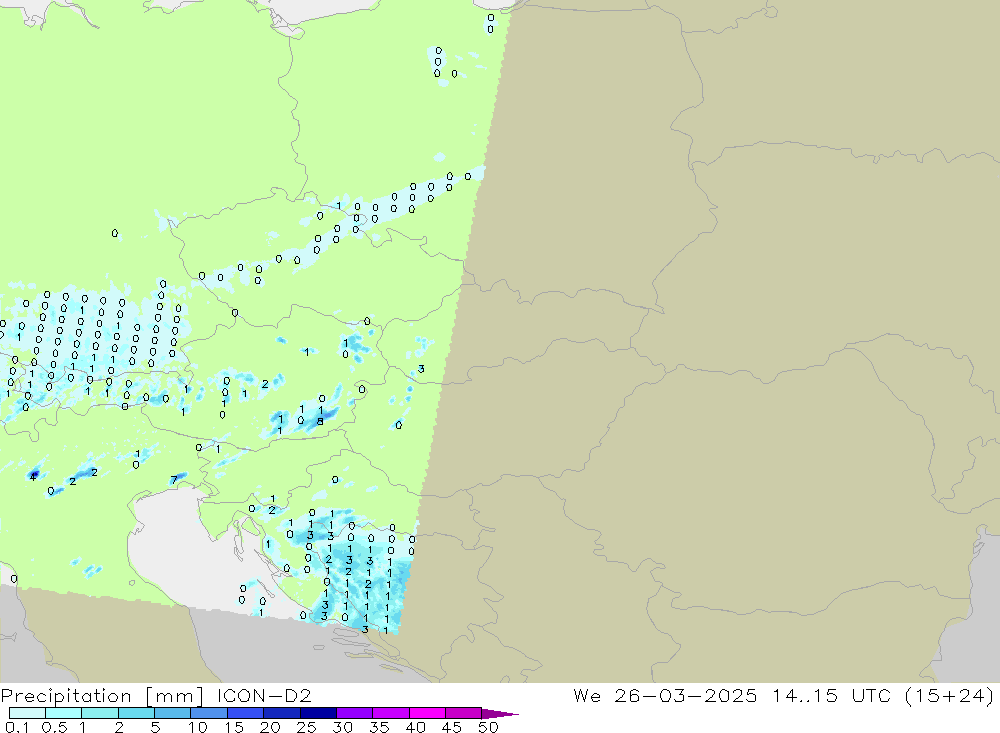Screen dimensions: 1000x733
Task: Select the 15–20 mm blue legend swatch
Action: (245, 713)
